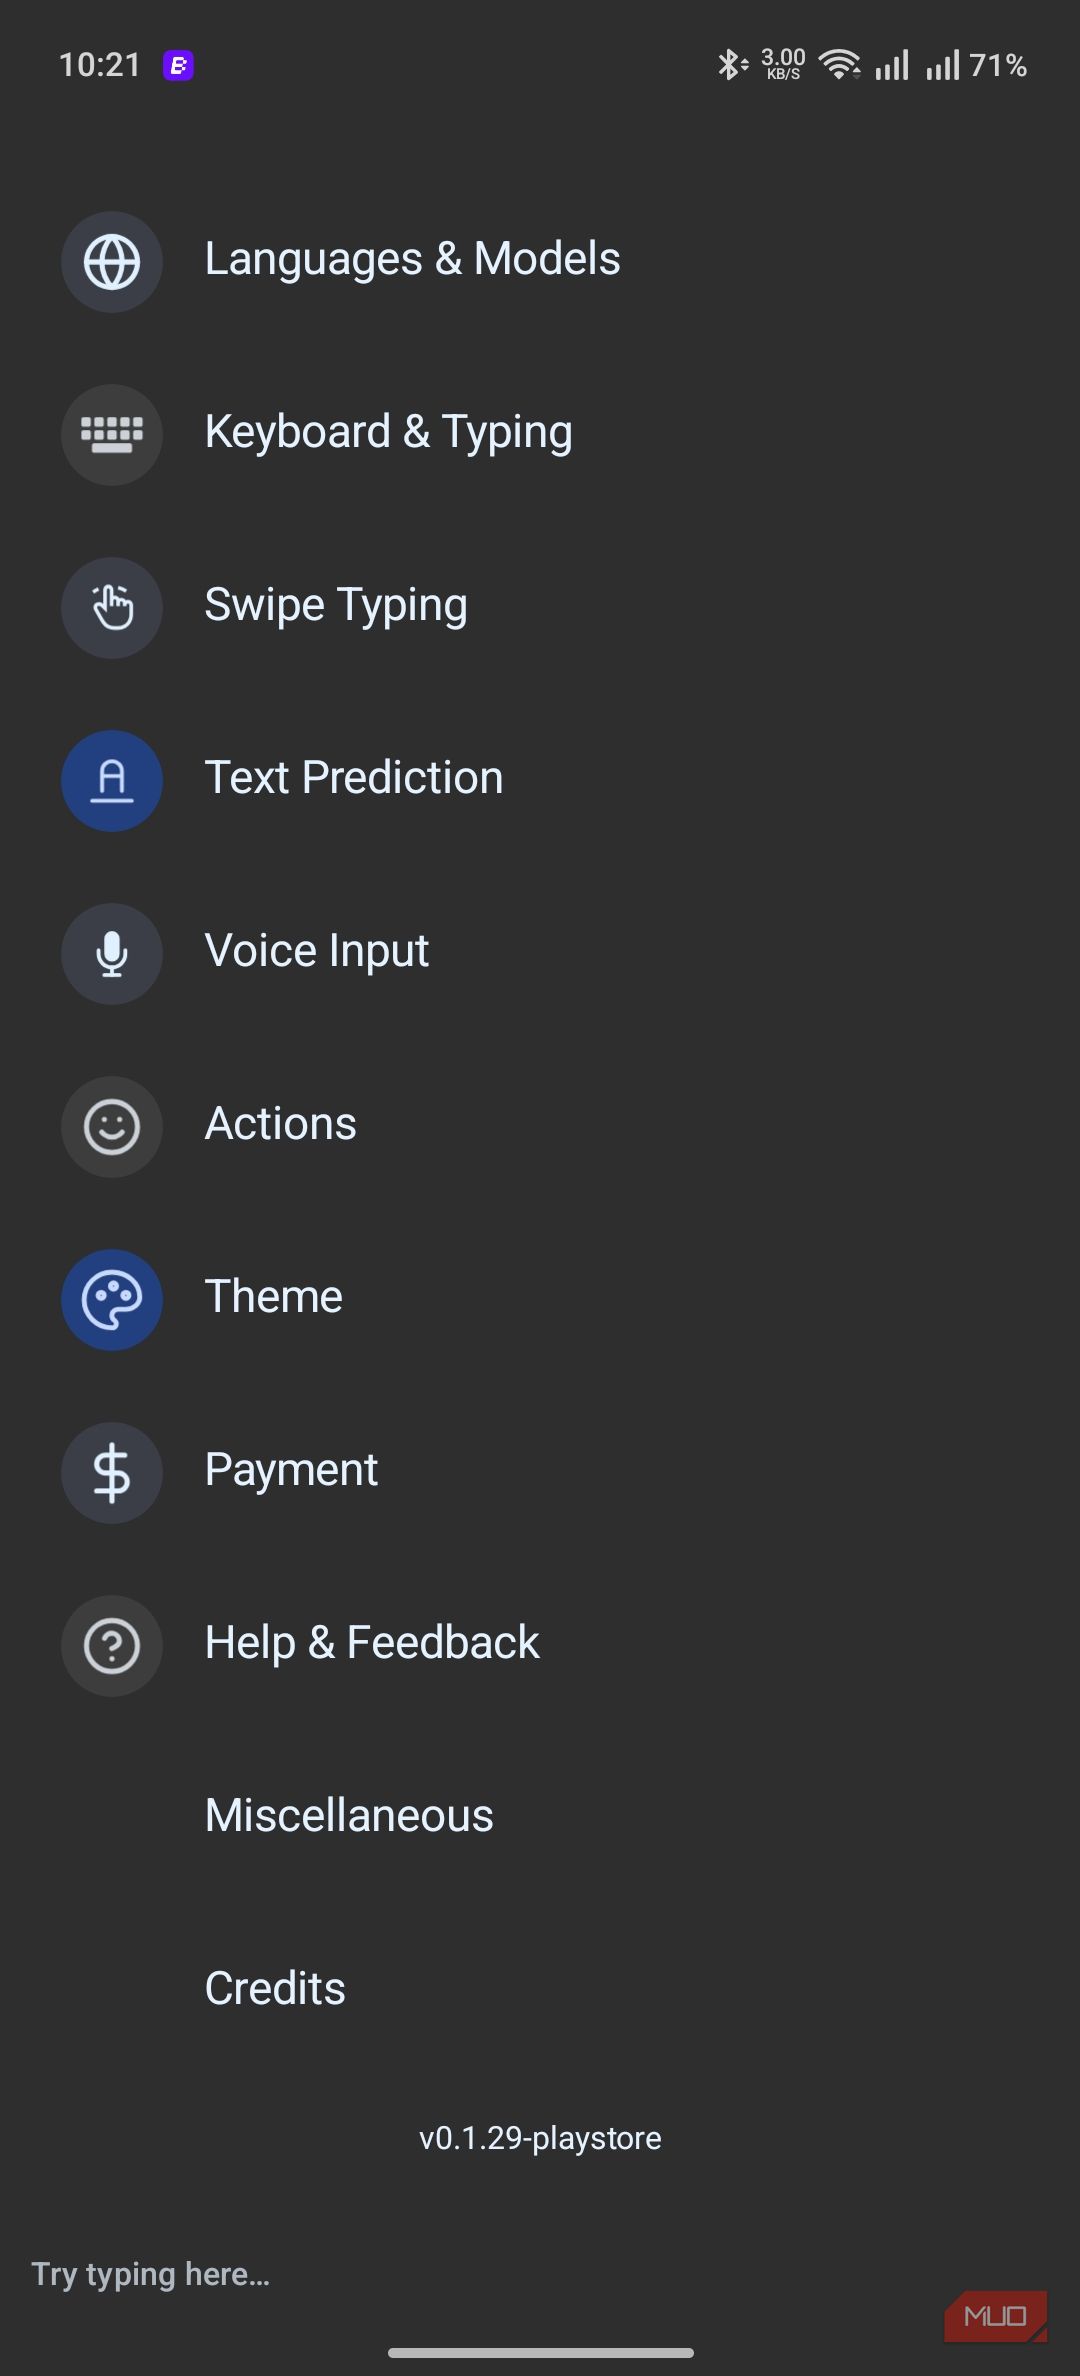The image size is (1080, 2376).
Task: Focus the 'Try typing here…' text field
Action: point(540,2275)
